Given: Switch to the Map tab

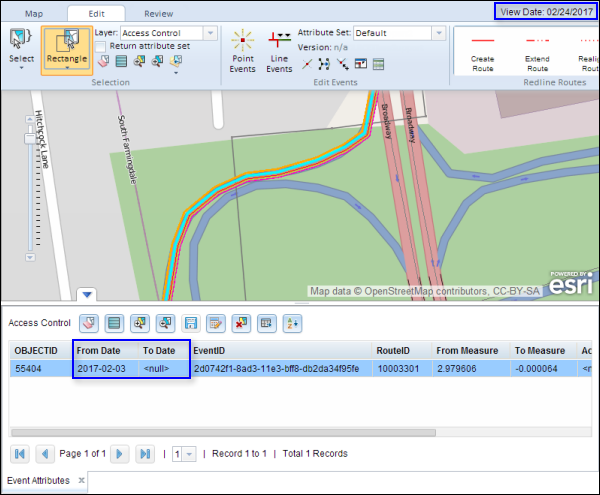Looking at the screenshot, I should [34, 14].
